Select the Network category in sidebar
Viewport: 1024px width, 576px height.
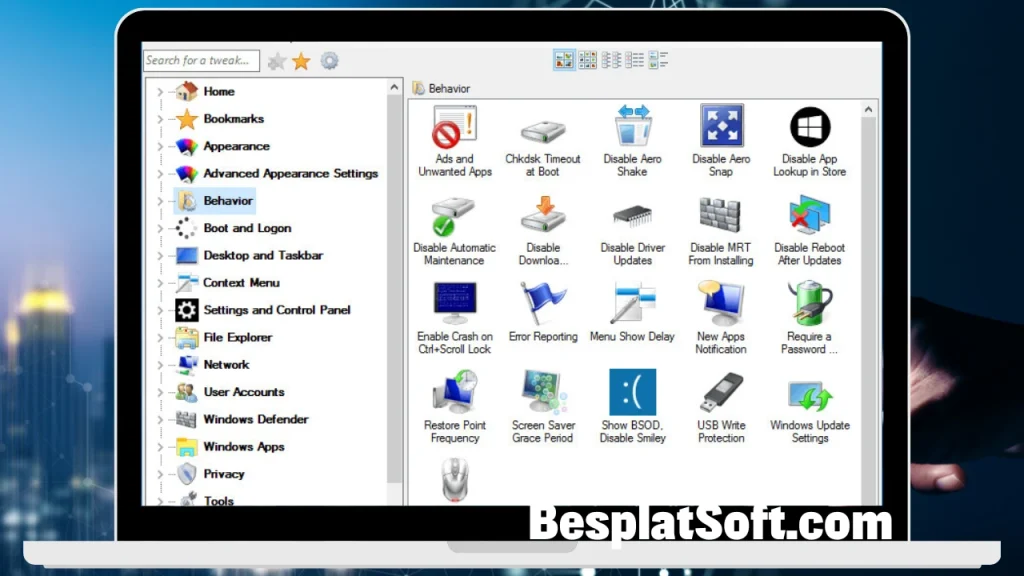(x=226, y=364)
